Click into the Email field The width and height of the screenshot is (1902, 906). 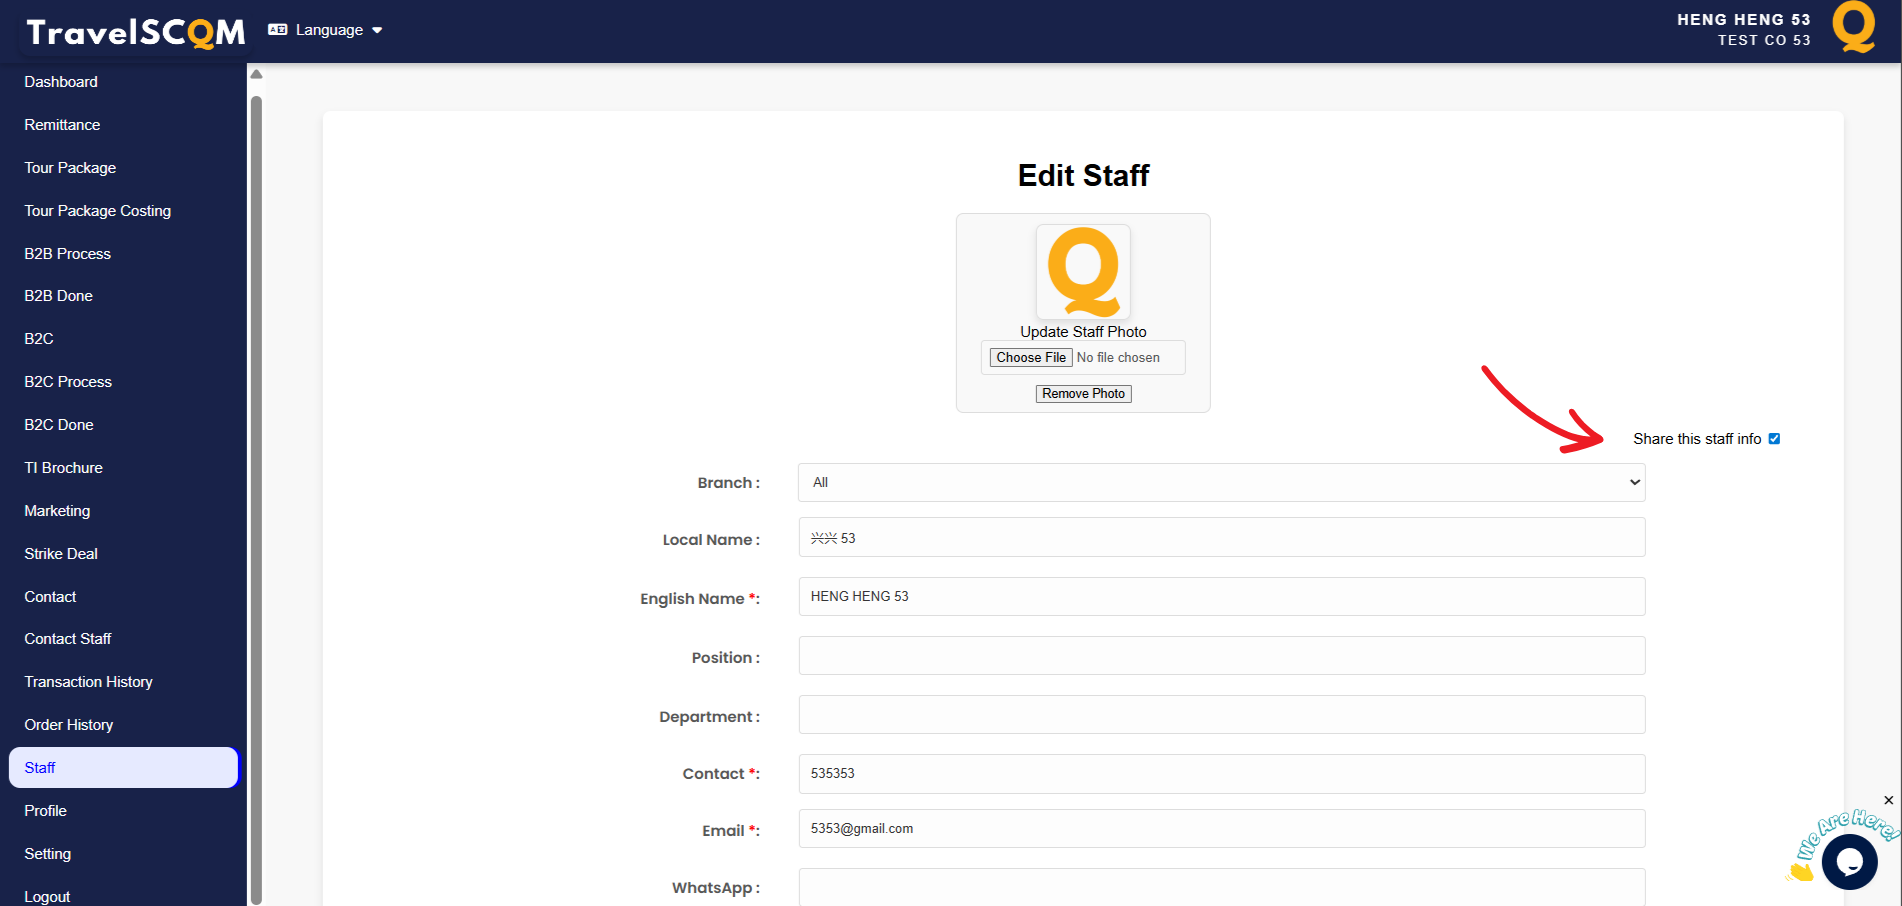point(1221,829)
